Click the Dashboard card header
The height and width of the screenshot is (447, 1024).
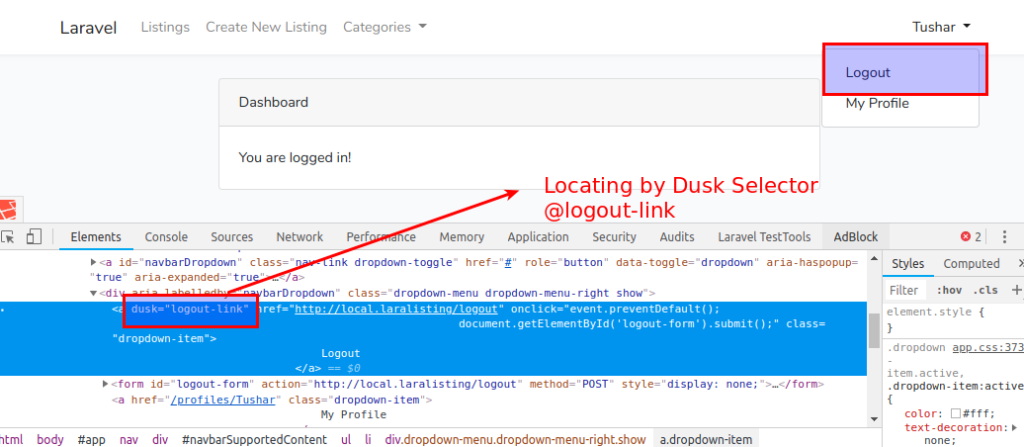click(x=519, y=102)
